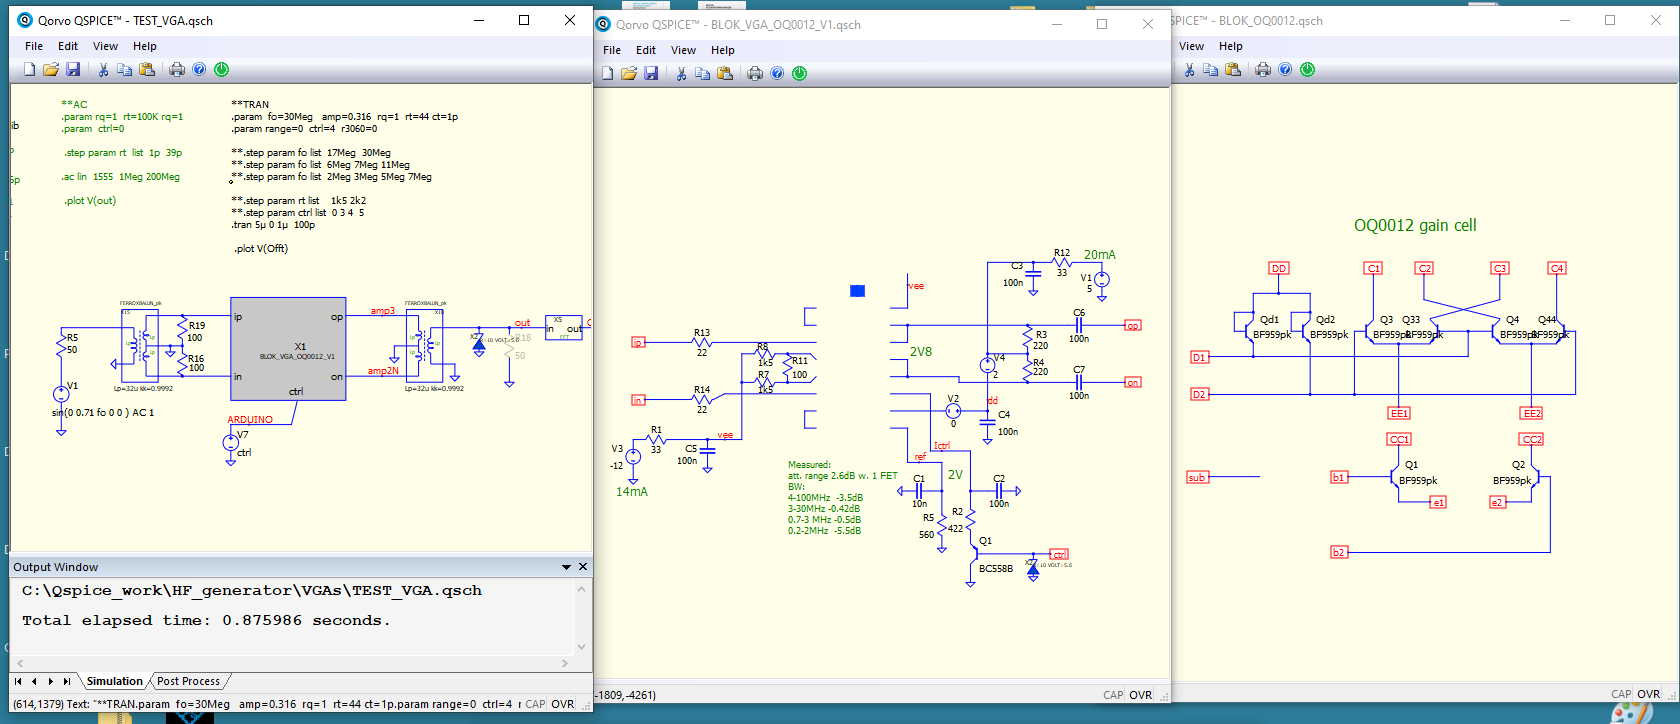The width and height of the screenshot is (1680, 724).
Task: Run simulation in BLOK_OQ0012 window
Action: pos(1308,69)
